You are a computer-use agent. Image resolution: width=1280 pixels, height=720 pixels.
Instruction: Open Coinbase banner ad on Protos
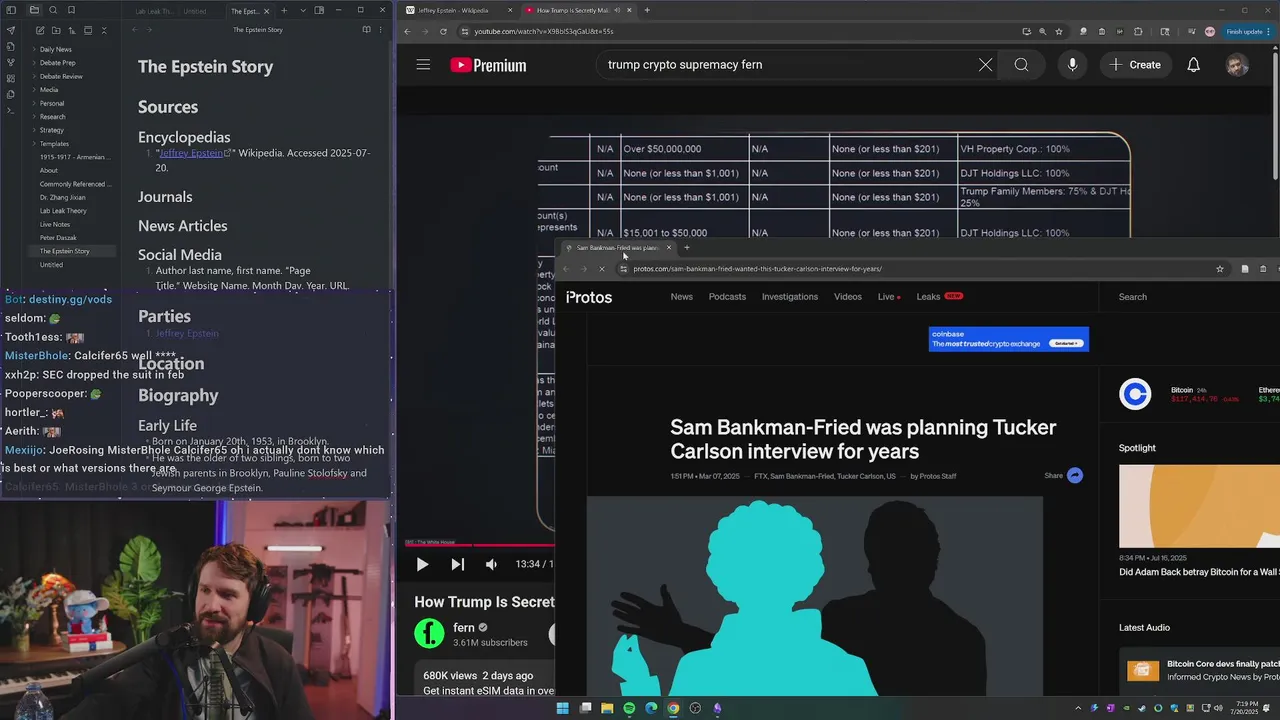coord(1009,339)
